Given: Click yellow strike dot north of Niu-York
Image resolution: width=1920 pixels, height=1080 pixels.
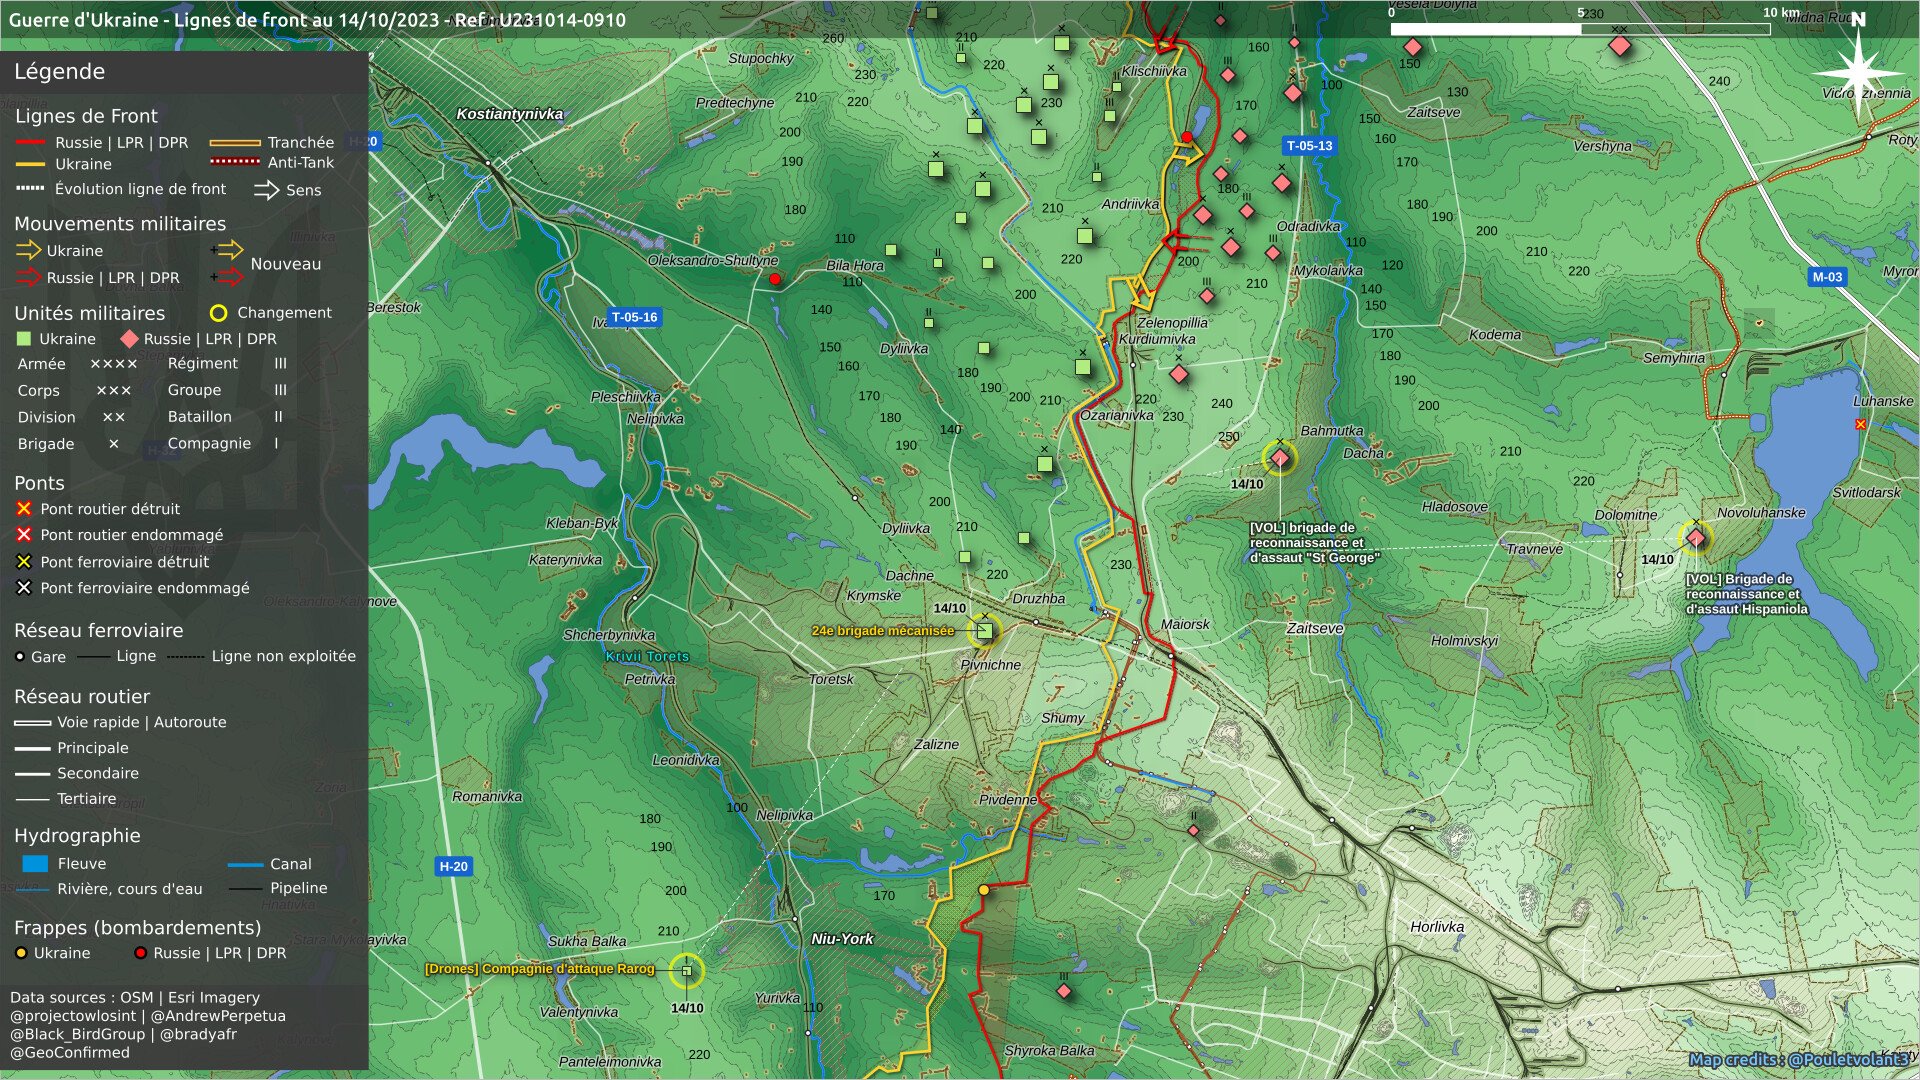Looking at the screenshot, I should 984,890.
